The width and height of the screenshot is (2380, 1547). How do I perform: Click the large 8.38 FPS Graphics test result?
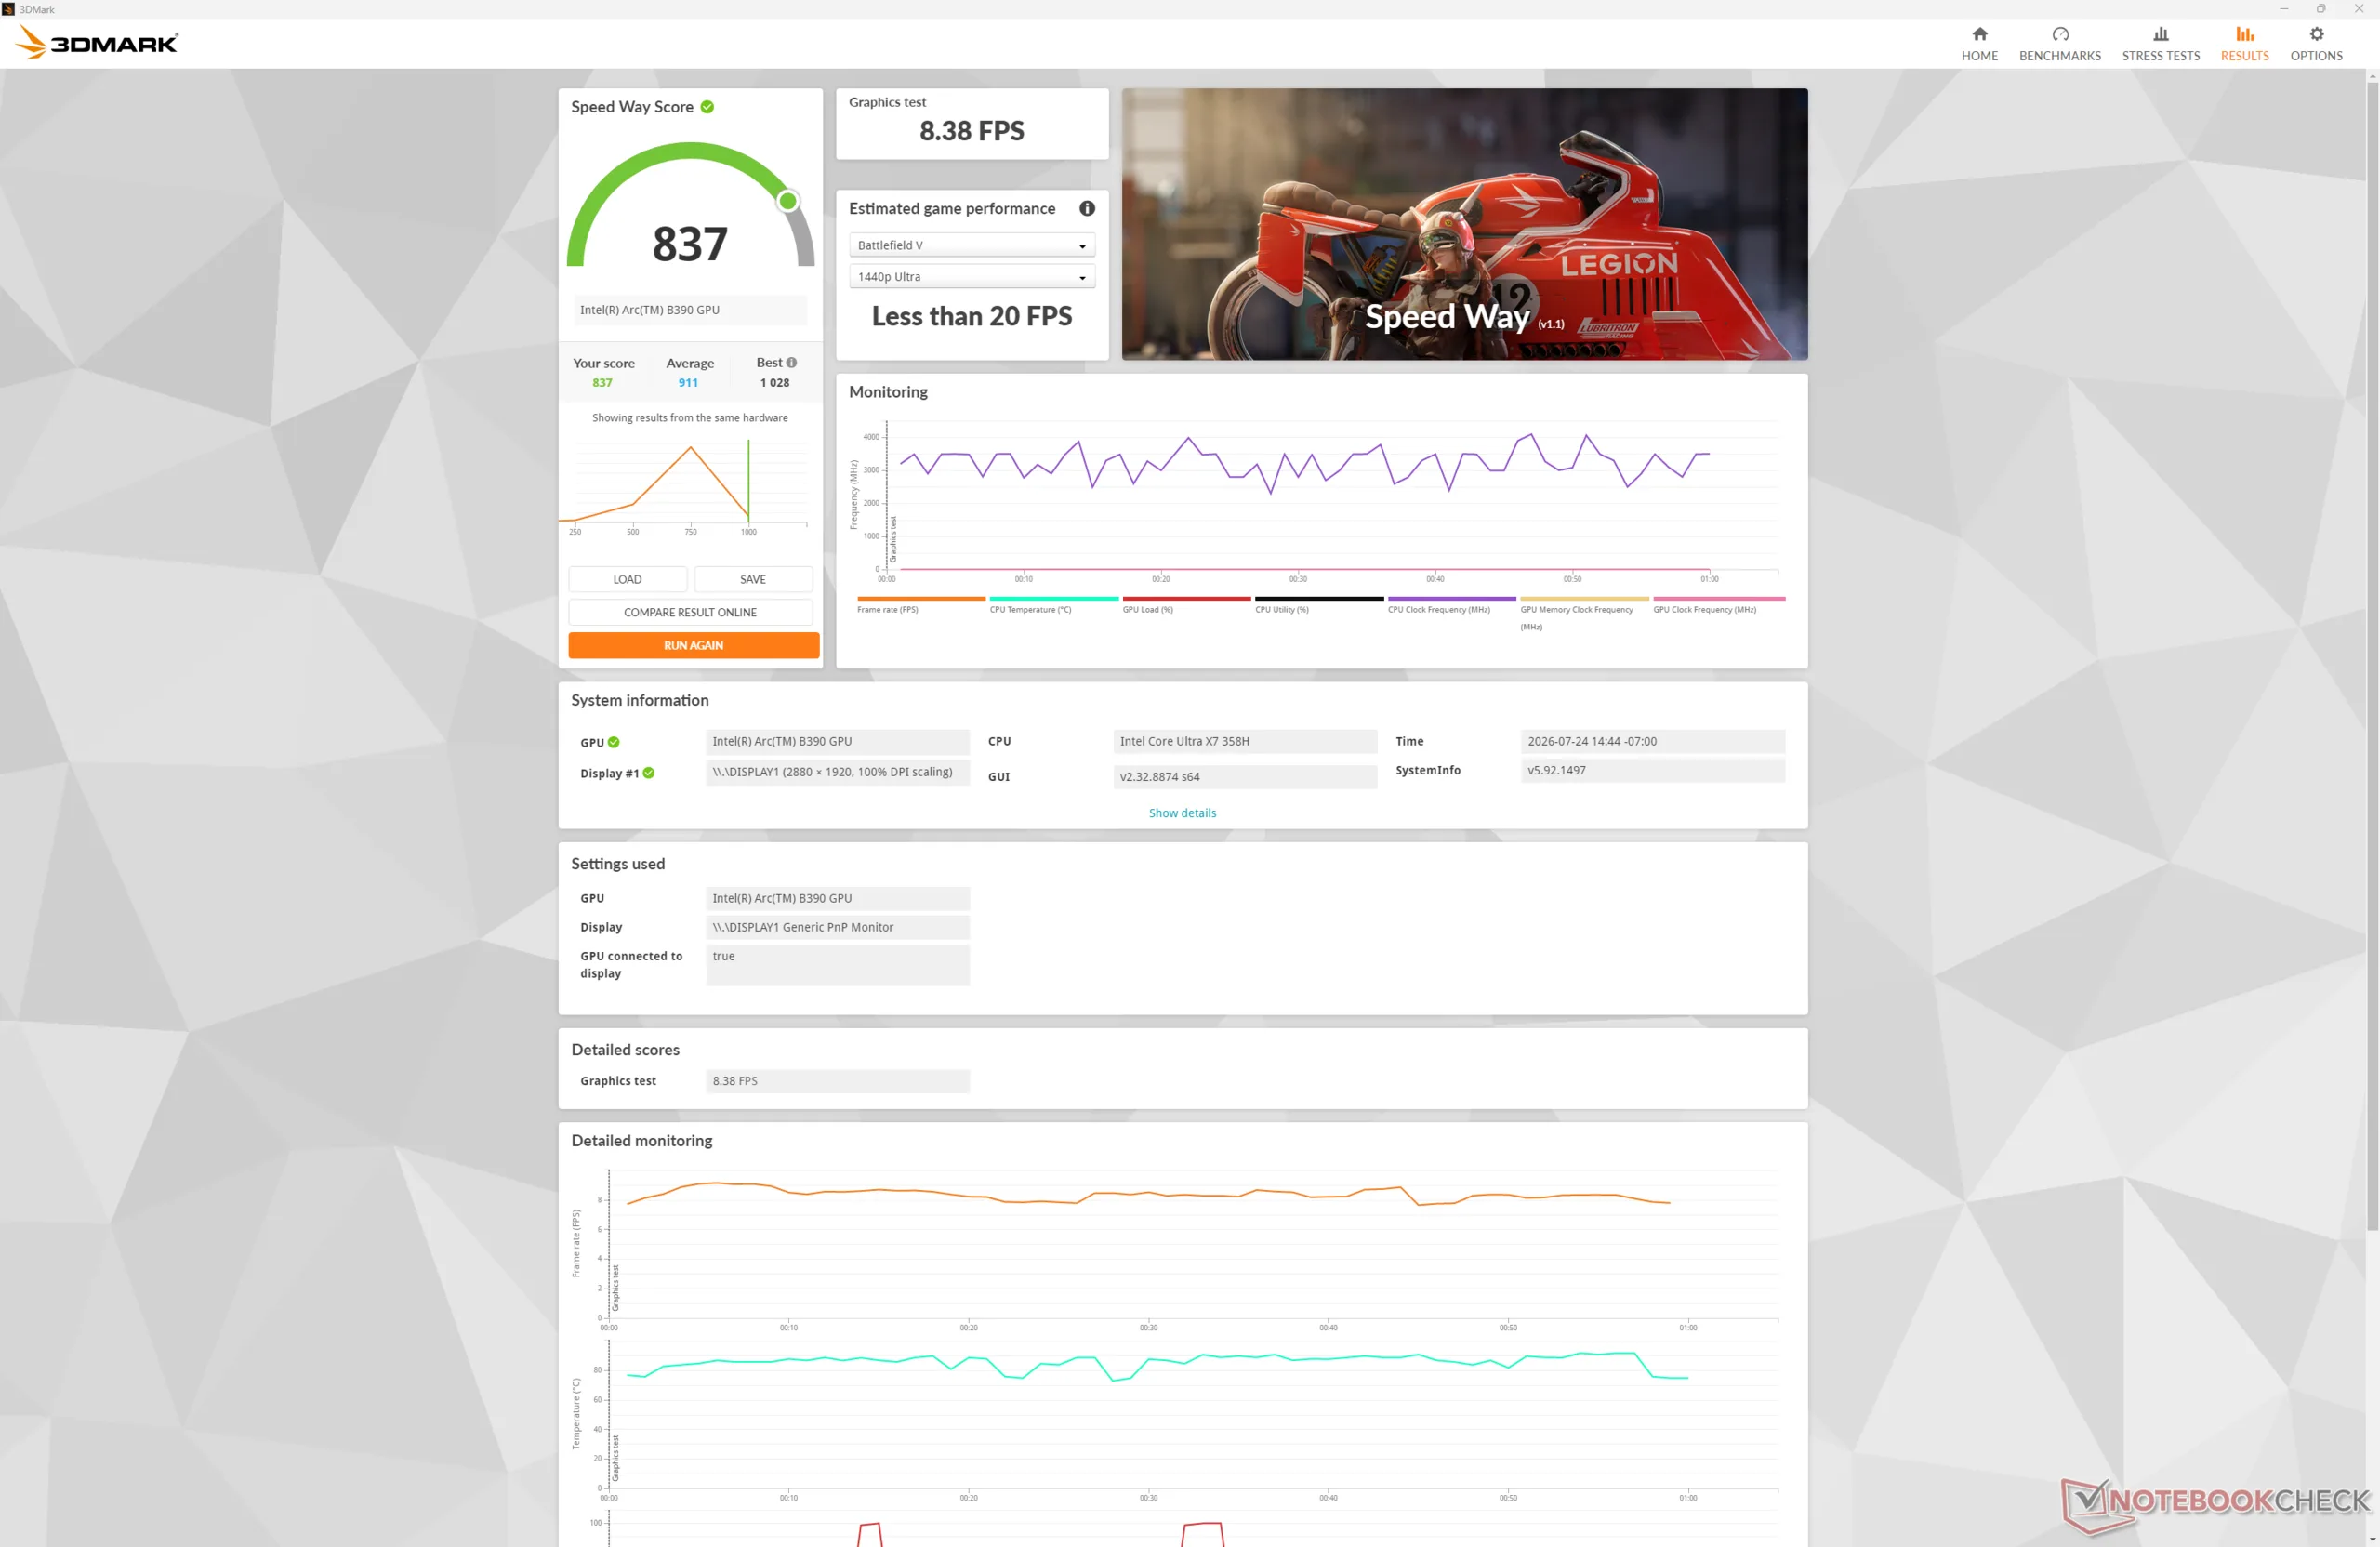coord(971,131)
